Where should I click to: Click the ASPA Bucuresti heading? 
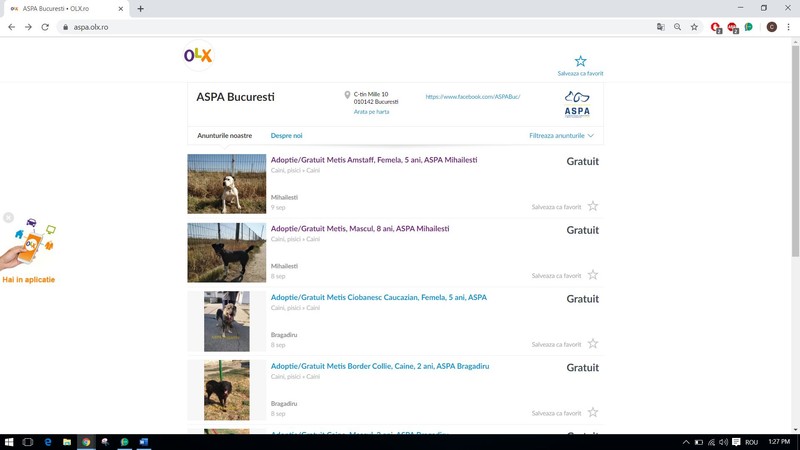coord(235,97)
